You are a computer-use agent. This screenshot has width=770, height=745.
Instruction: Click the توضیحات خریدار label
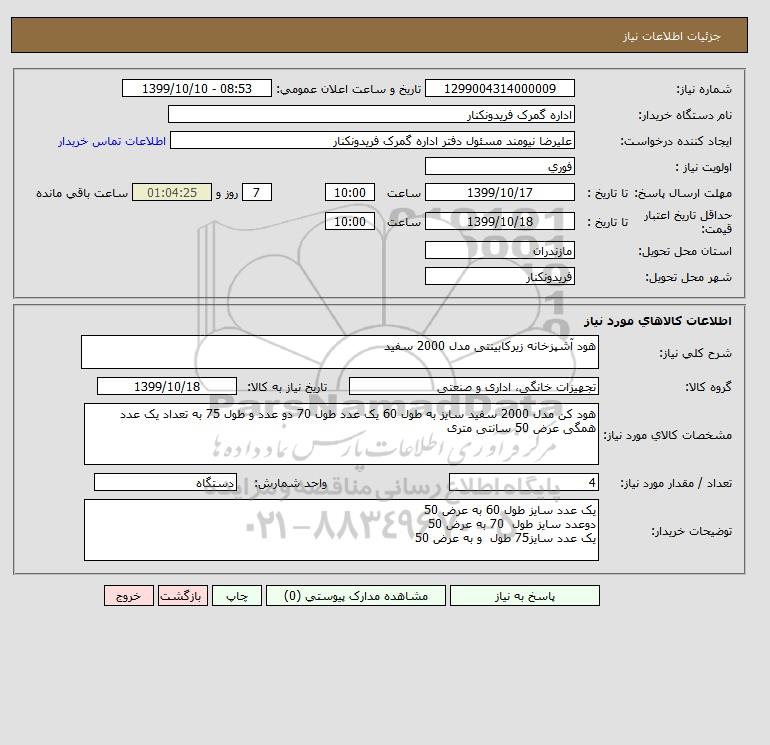pyautogui.click(x=692, y=531)
